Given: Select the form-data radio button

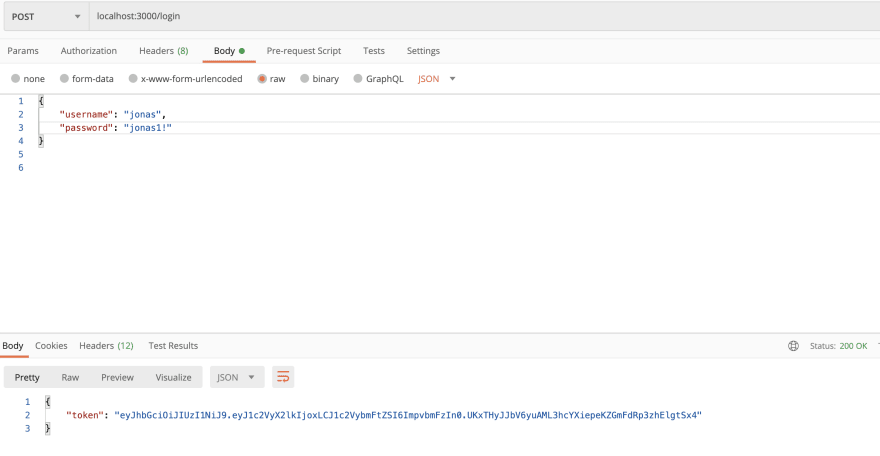Looking at the screenshot, I should tap(65, 79).
